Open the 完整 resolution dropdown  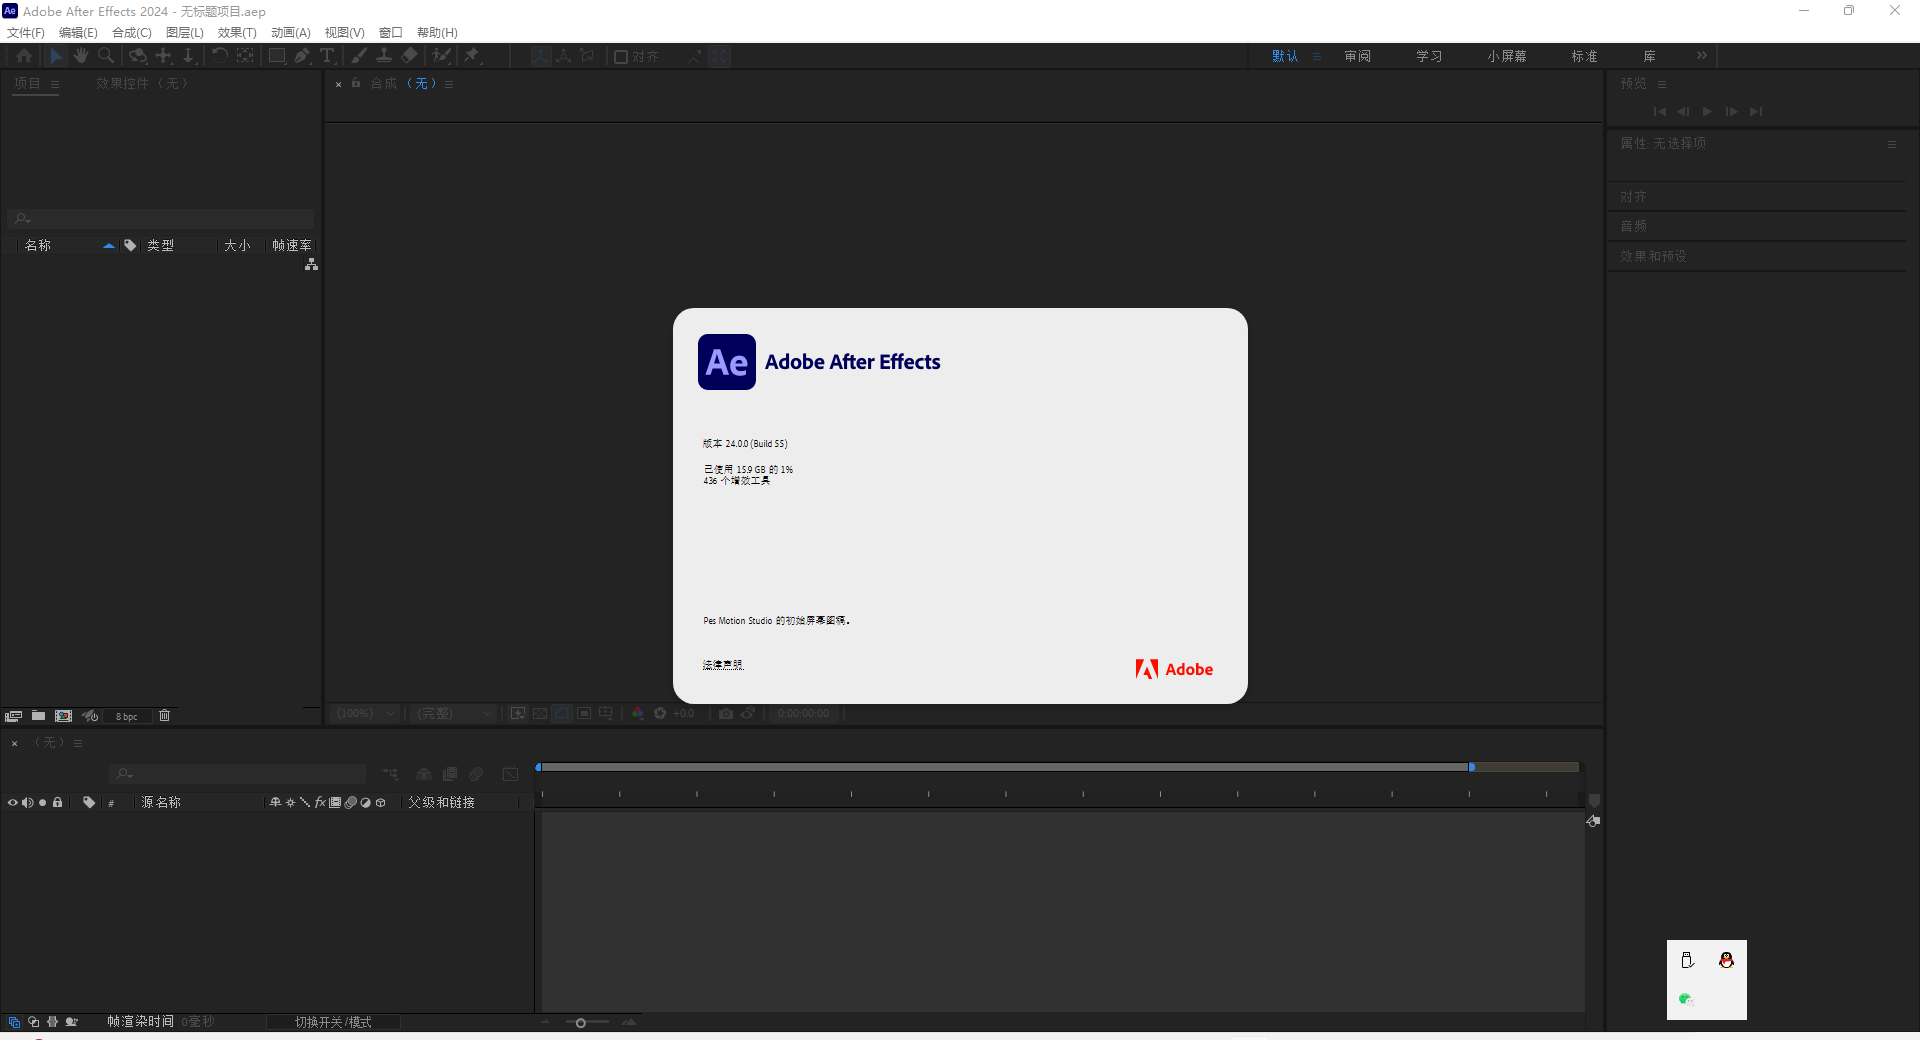pos(453,714)
